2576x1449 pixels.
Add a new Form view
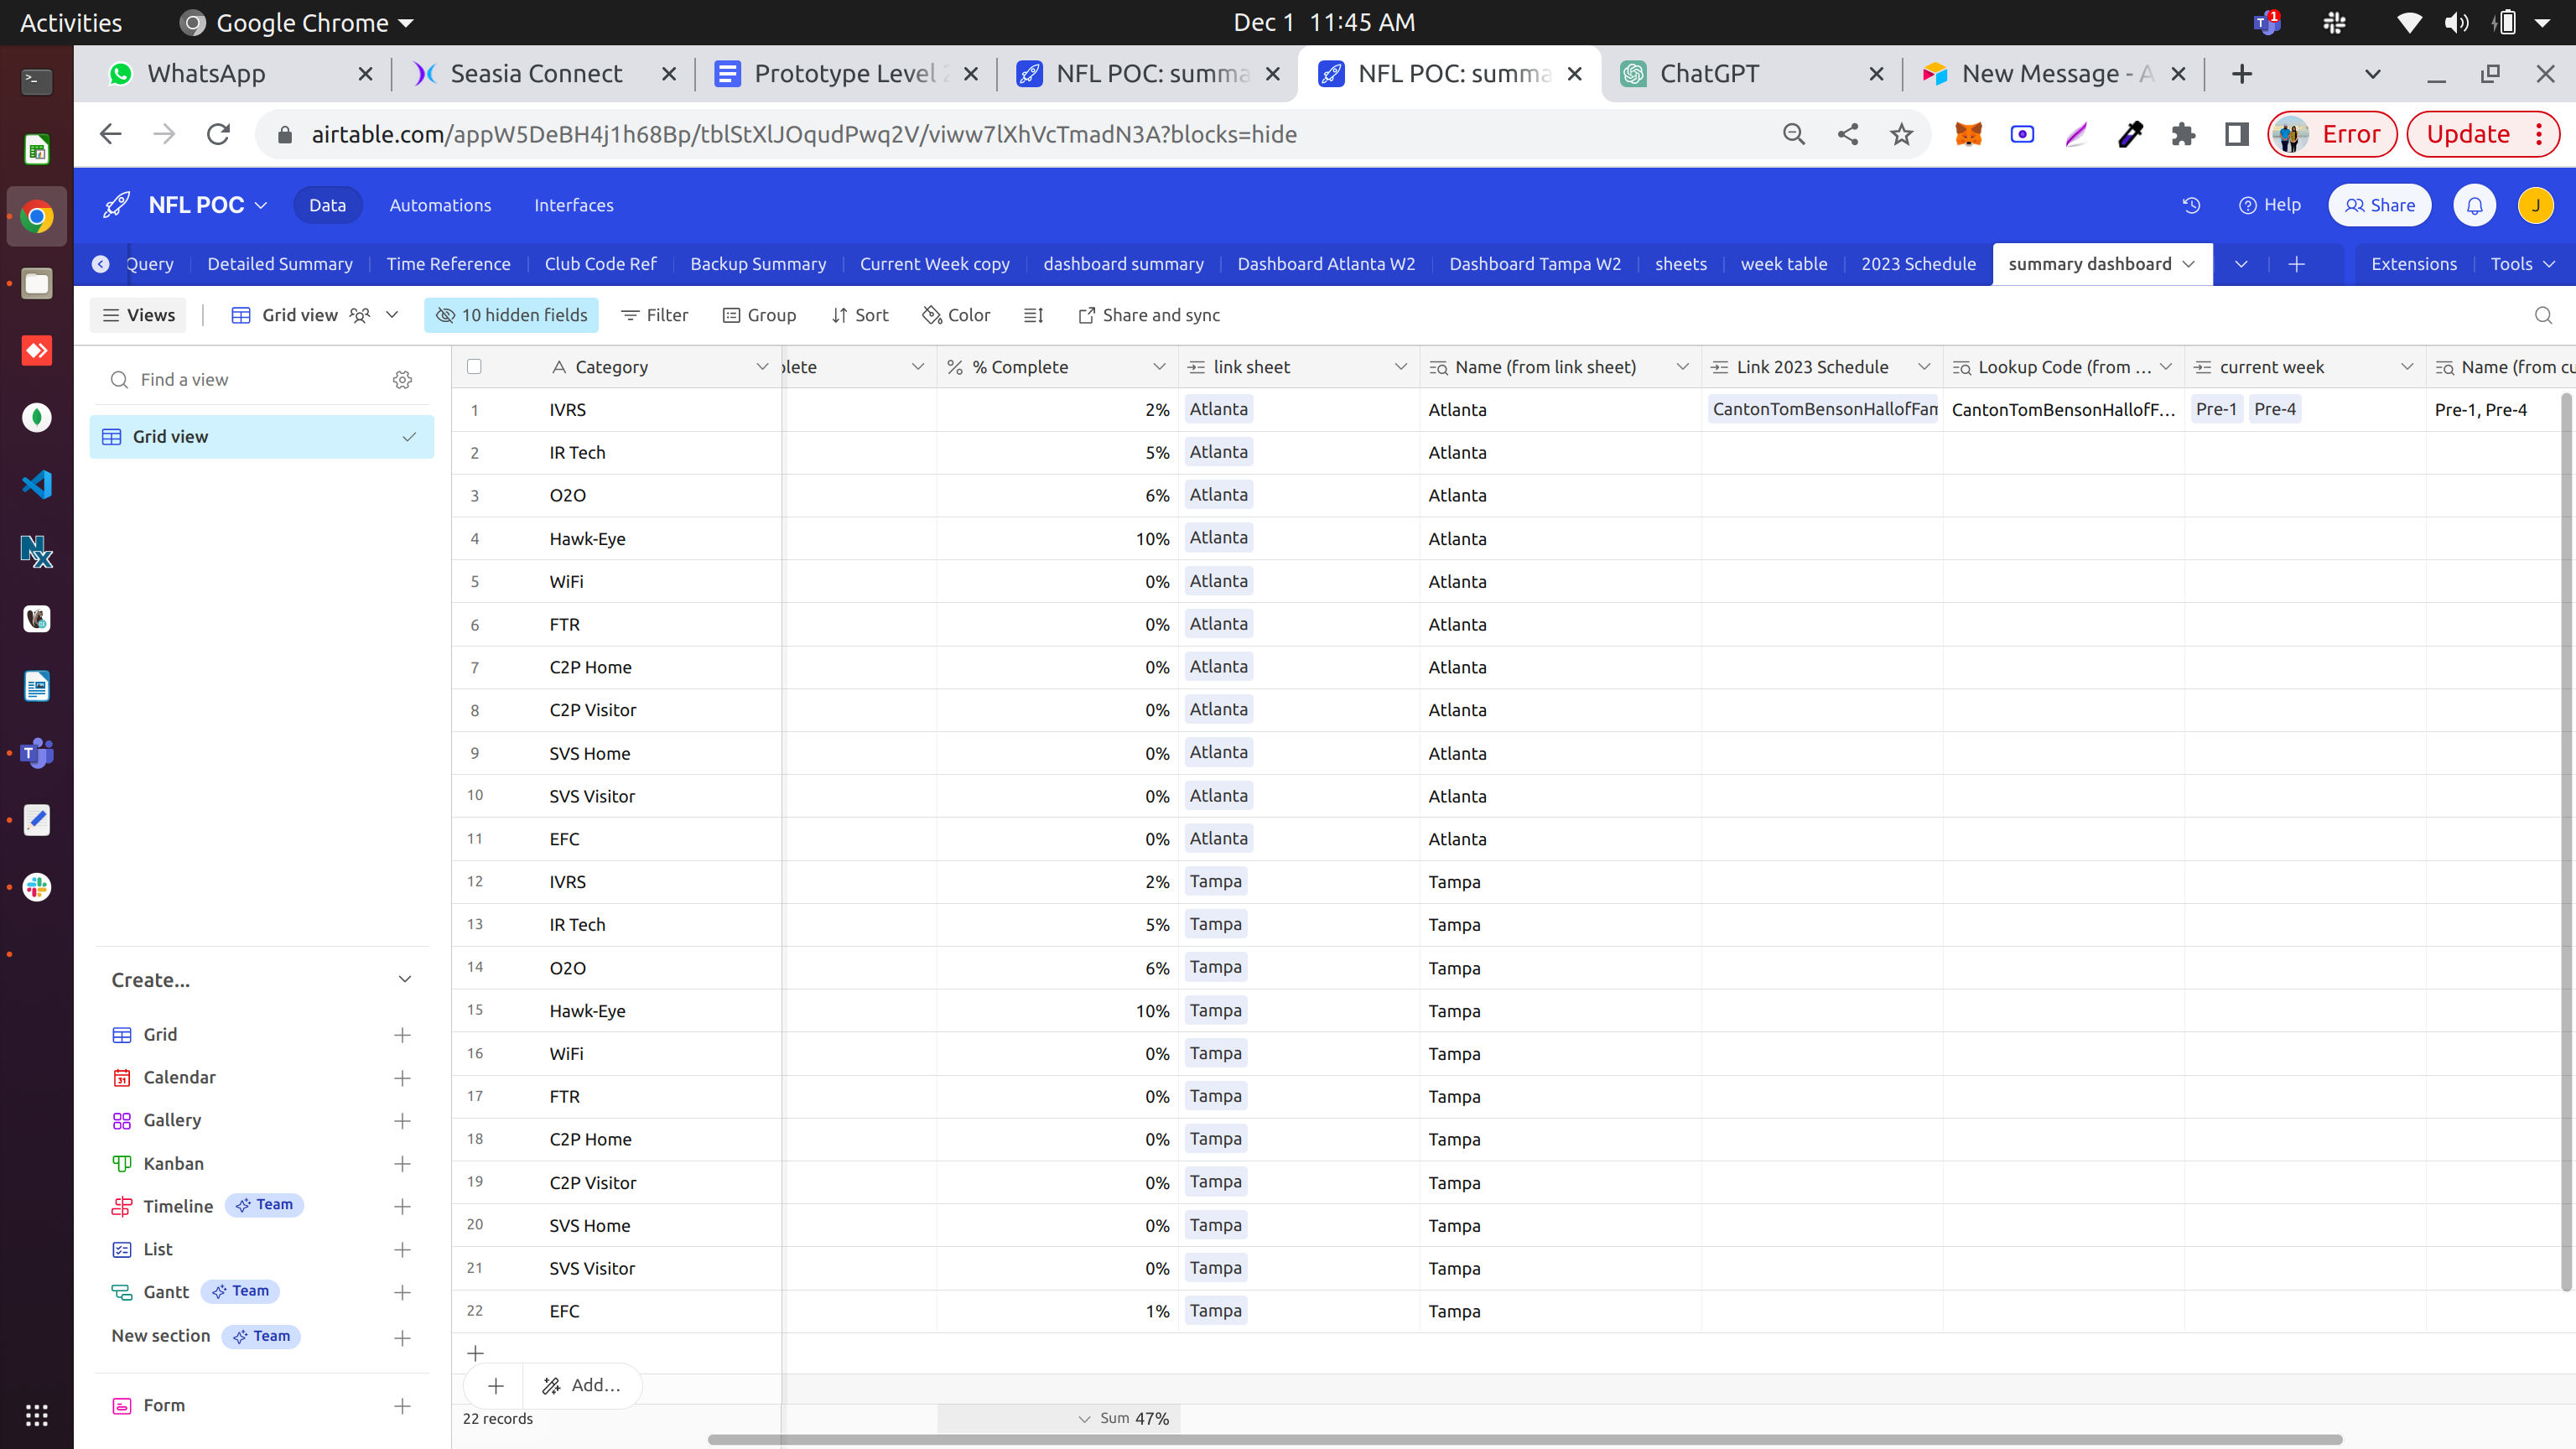point(402,1406)
